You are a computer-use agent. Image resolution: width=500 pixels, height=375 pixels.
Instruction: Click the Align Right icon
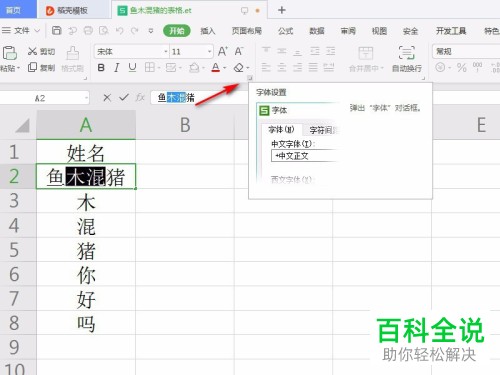(298, 68)
